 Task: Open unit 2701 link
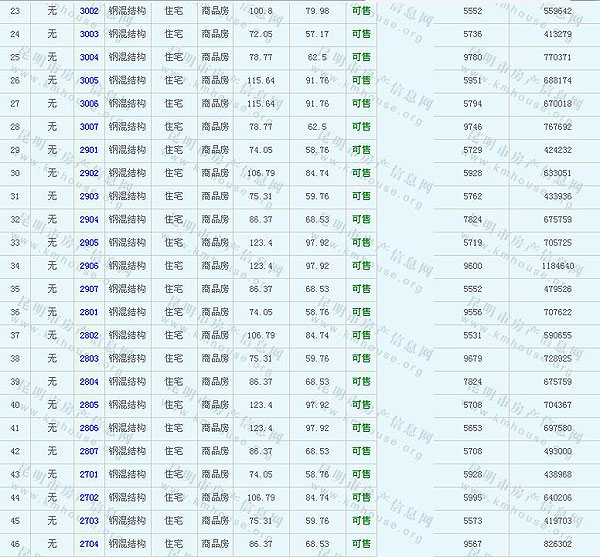pyautogui.click(x=89, y=474)
